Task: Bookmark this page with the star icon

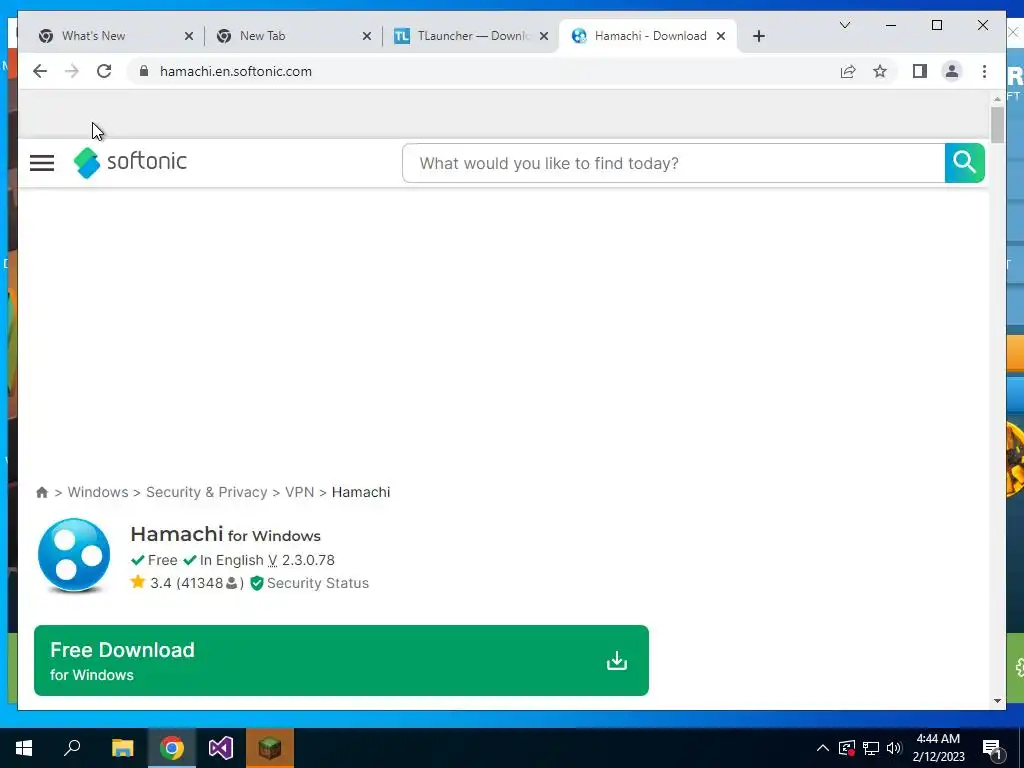Action: [880, 71]
